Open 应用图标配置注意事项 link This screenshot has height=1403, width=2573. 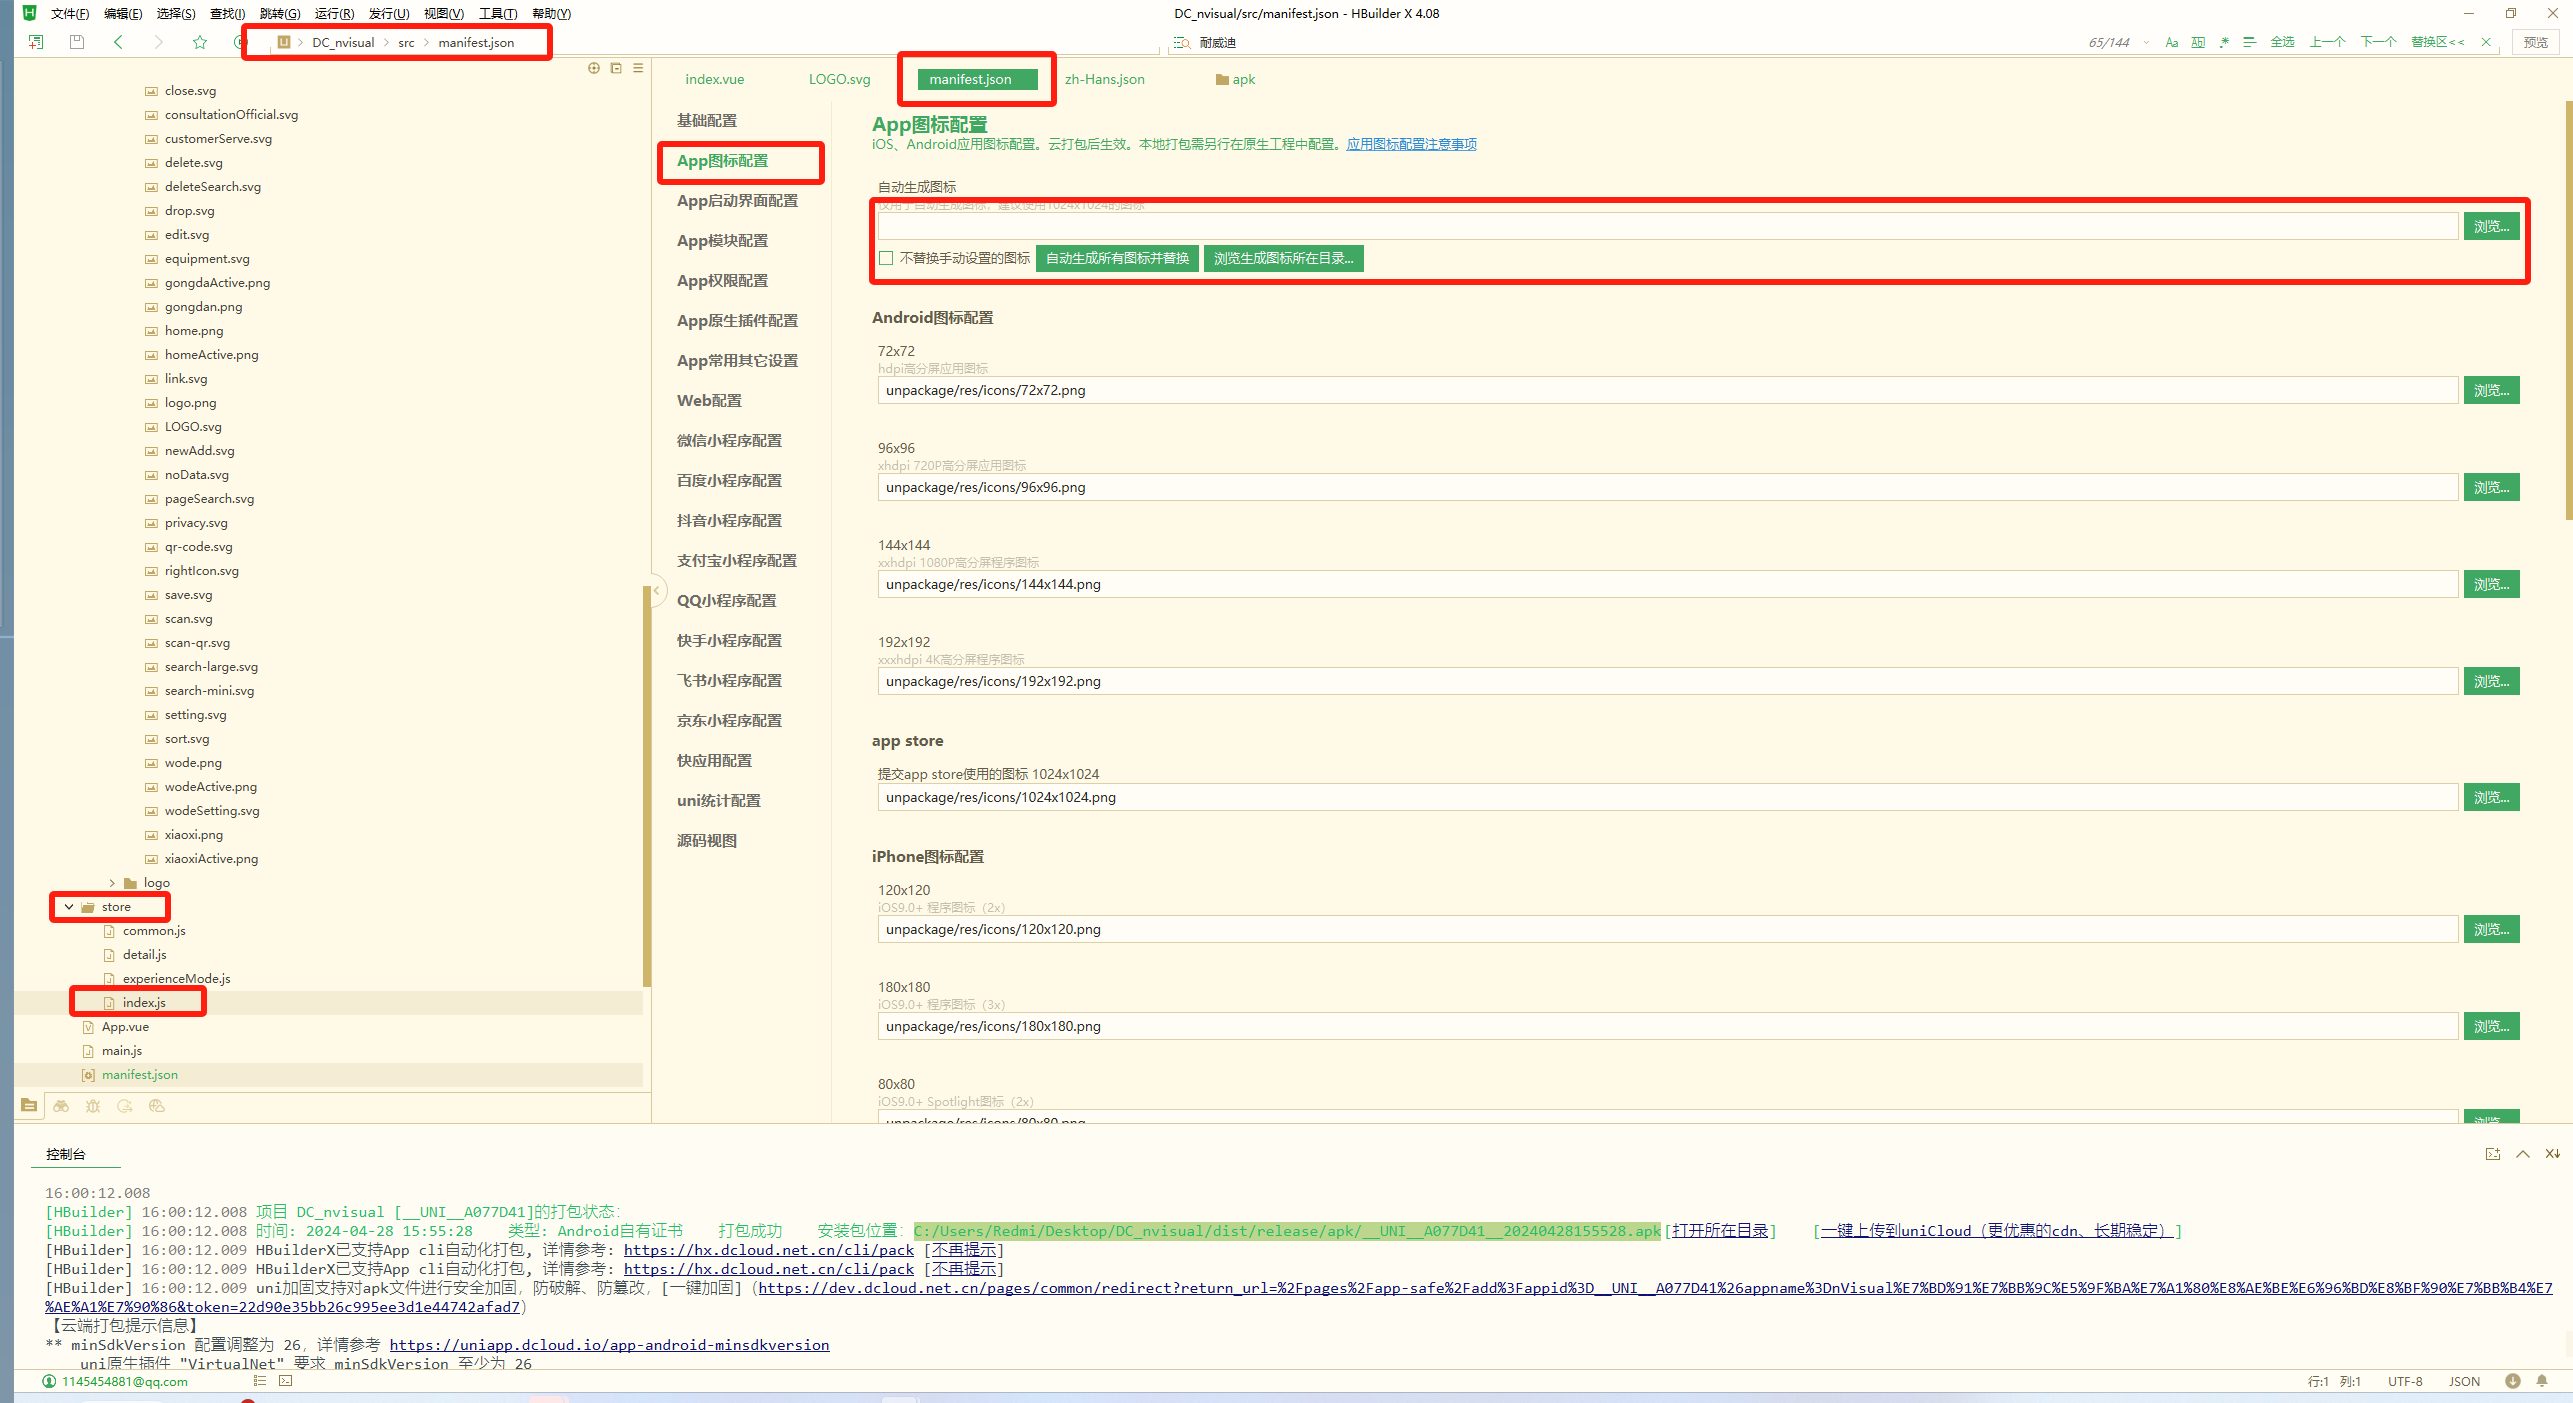click(x=1411, y=144)
